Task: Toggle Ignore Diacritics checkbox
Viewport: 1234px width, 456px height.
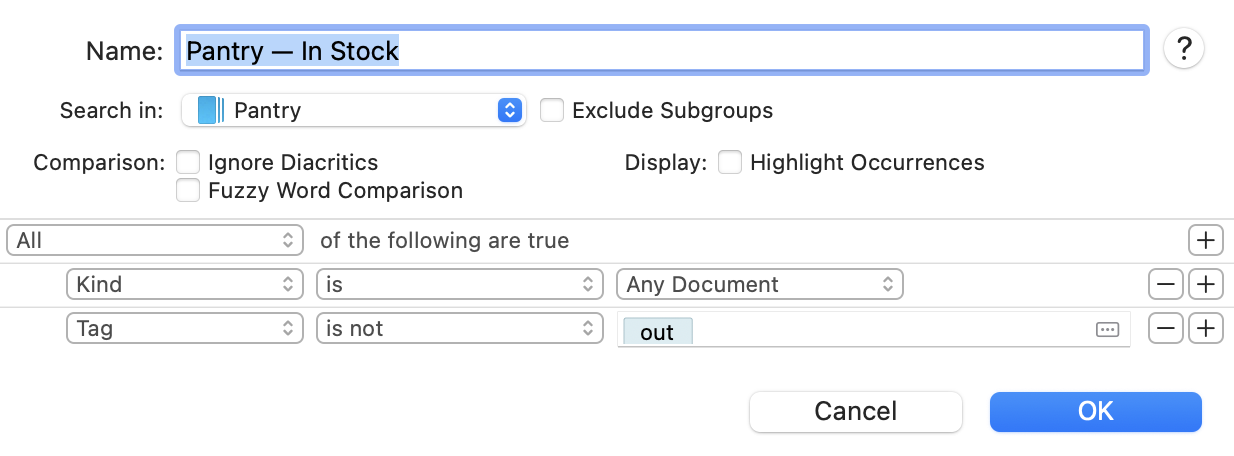Action: pos(188,162)
